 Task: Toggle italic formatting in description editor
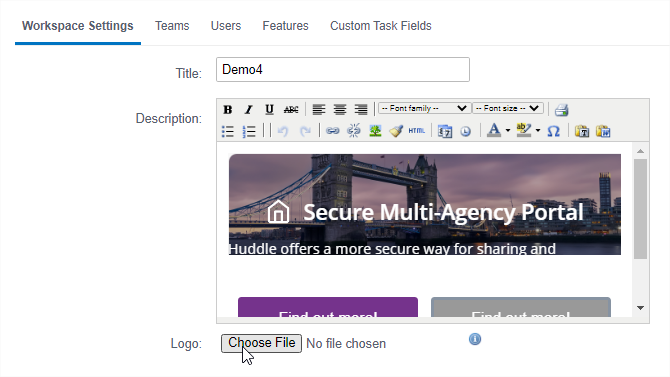[248, 109]
